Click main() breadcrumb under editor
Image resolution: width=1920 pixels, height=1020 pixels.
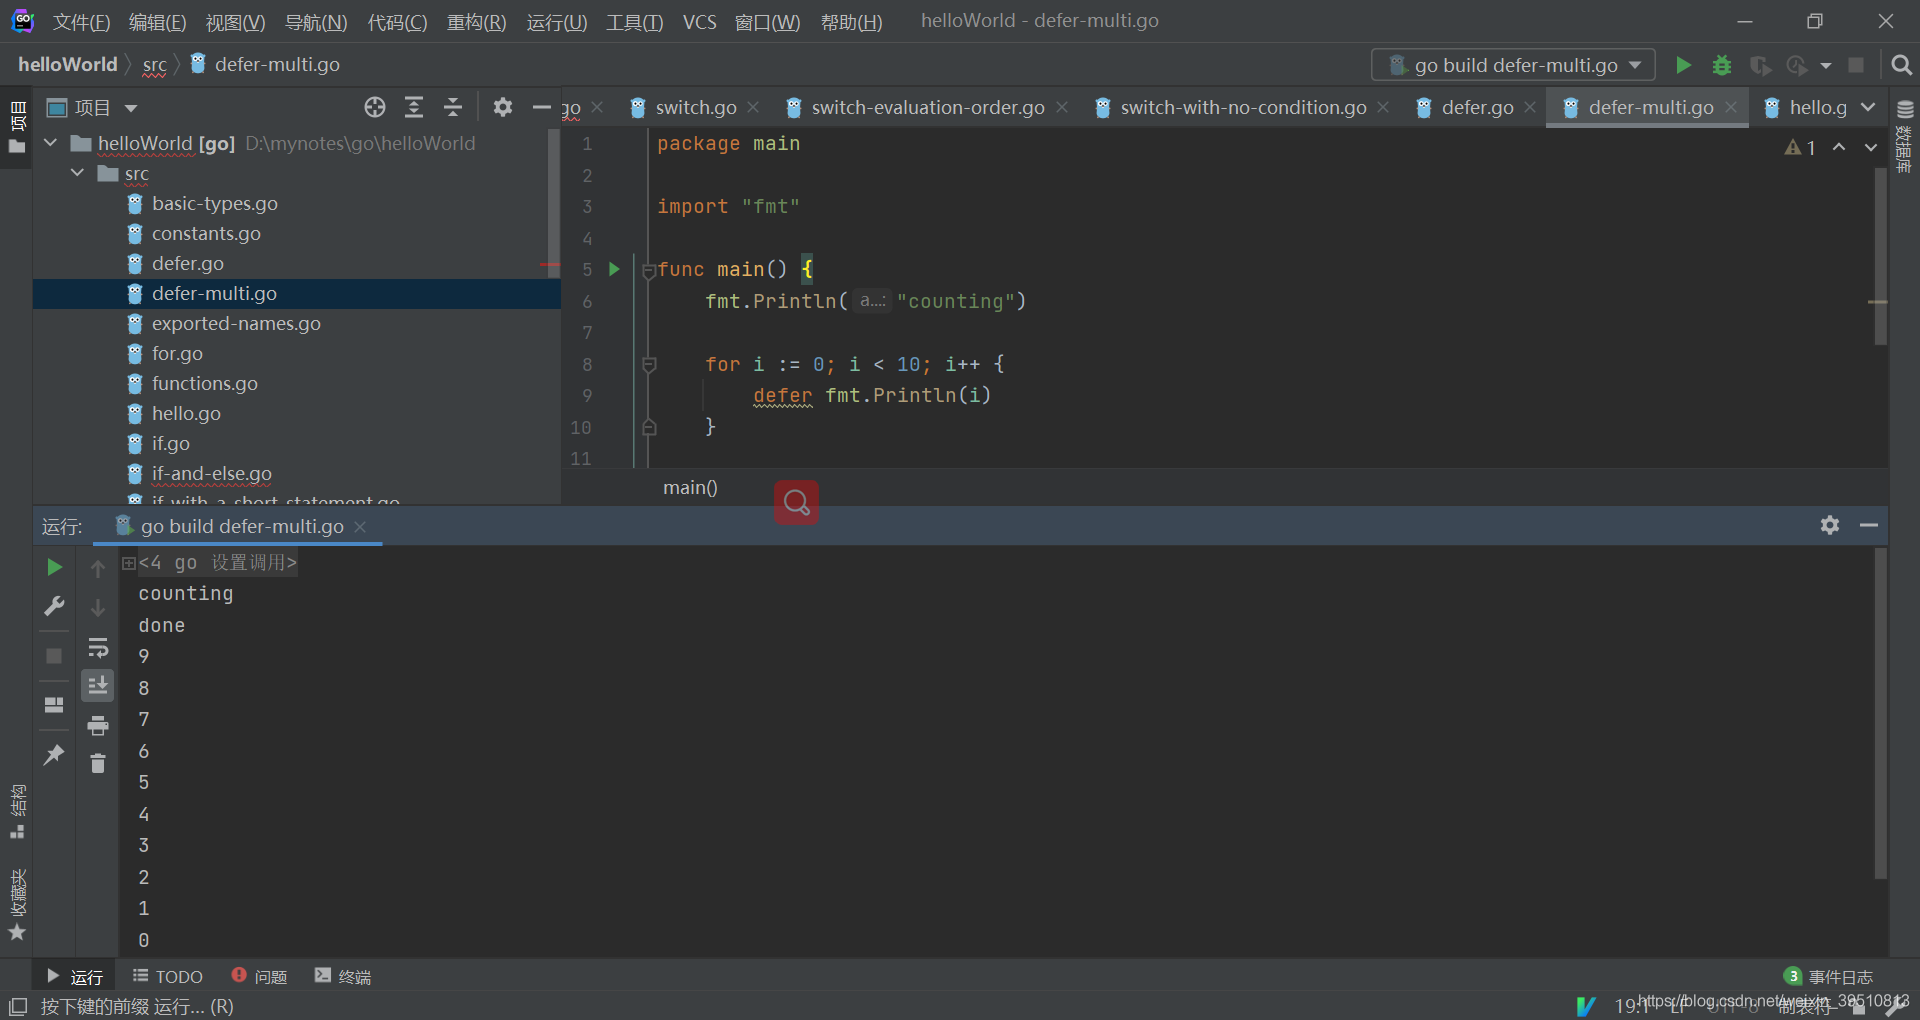click(690, 488)
